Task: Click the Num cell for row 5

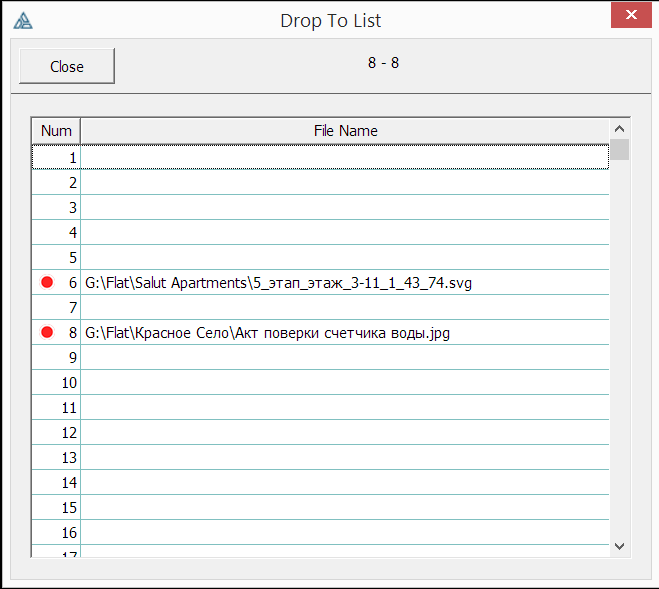Action: (56, 258)
